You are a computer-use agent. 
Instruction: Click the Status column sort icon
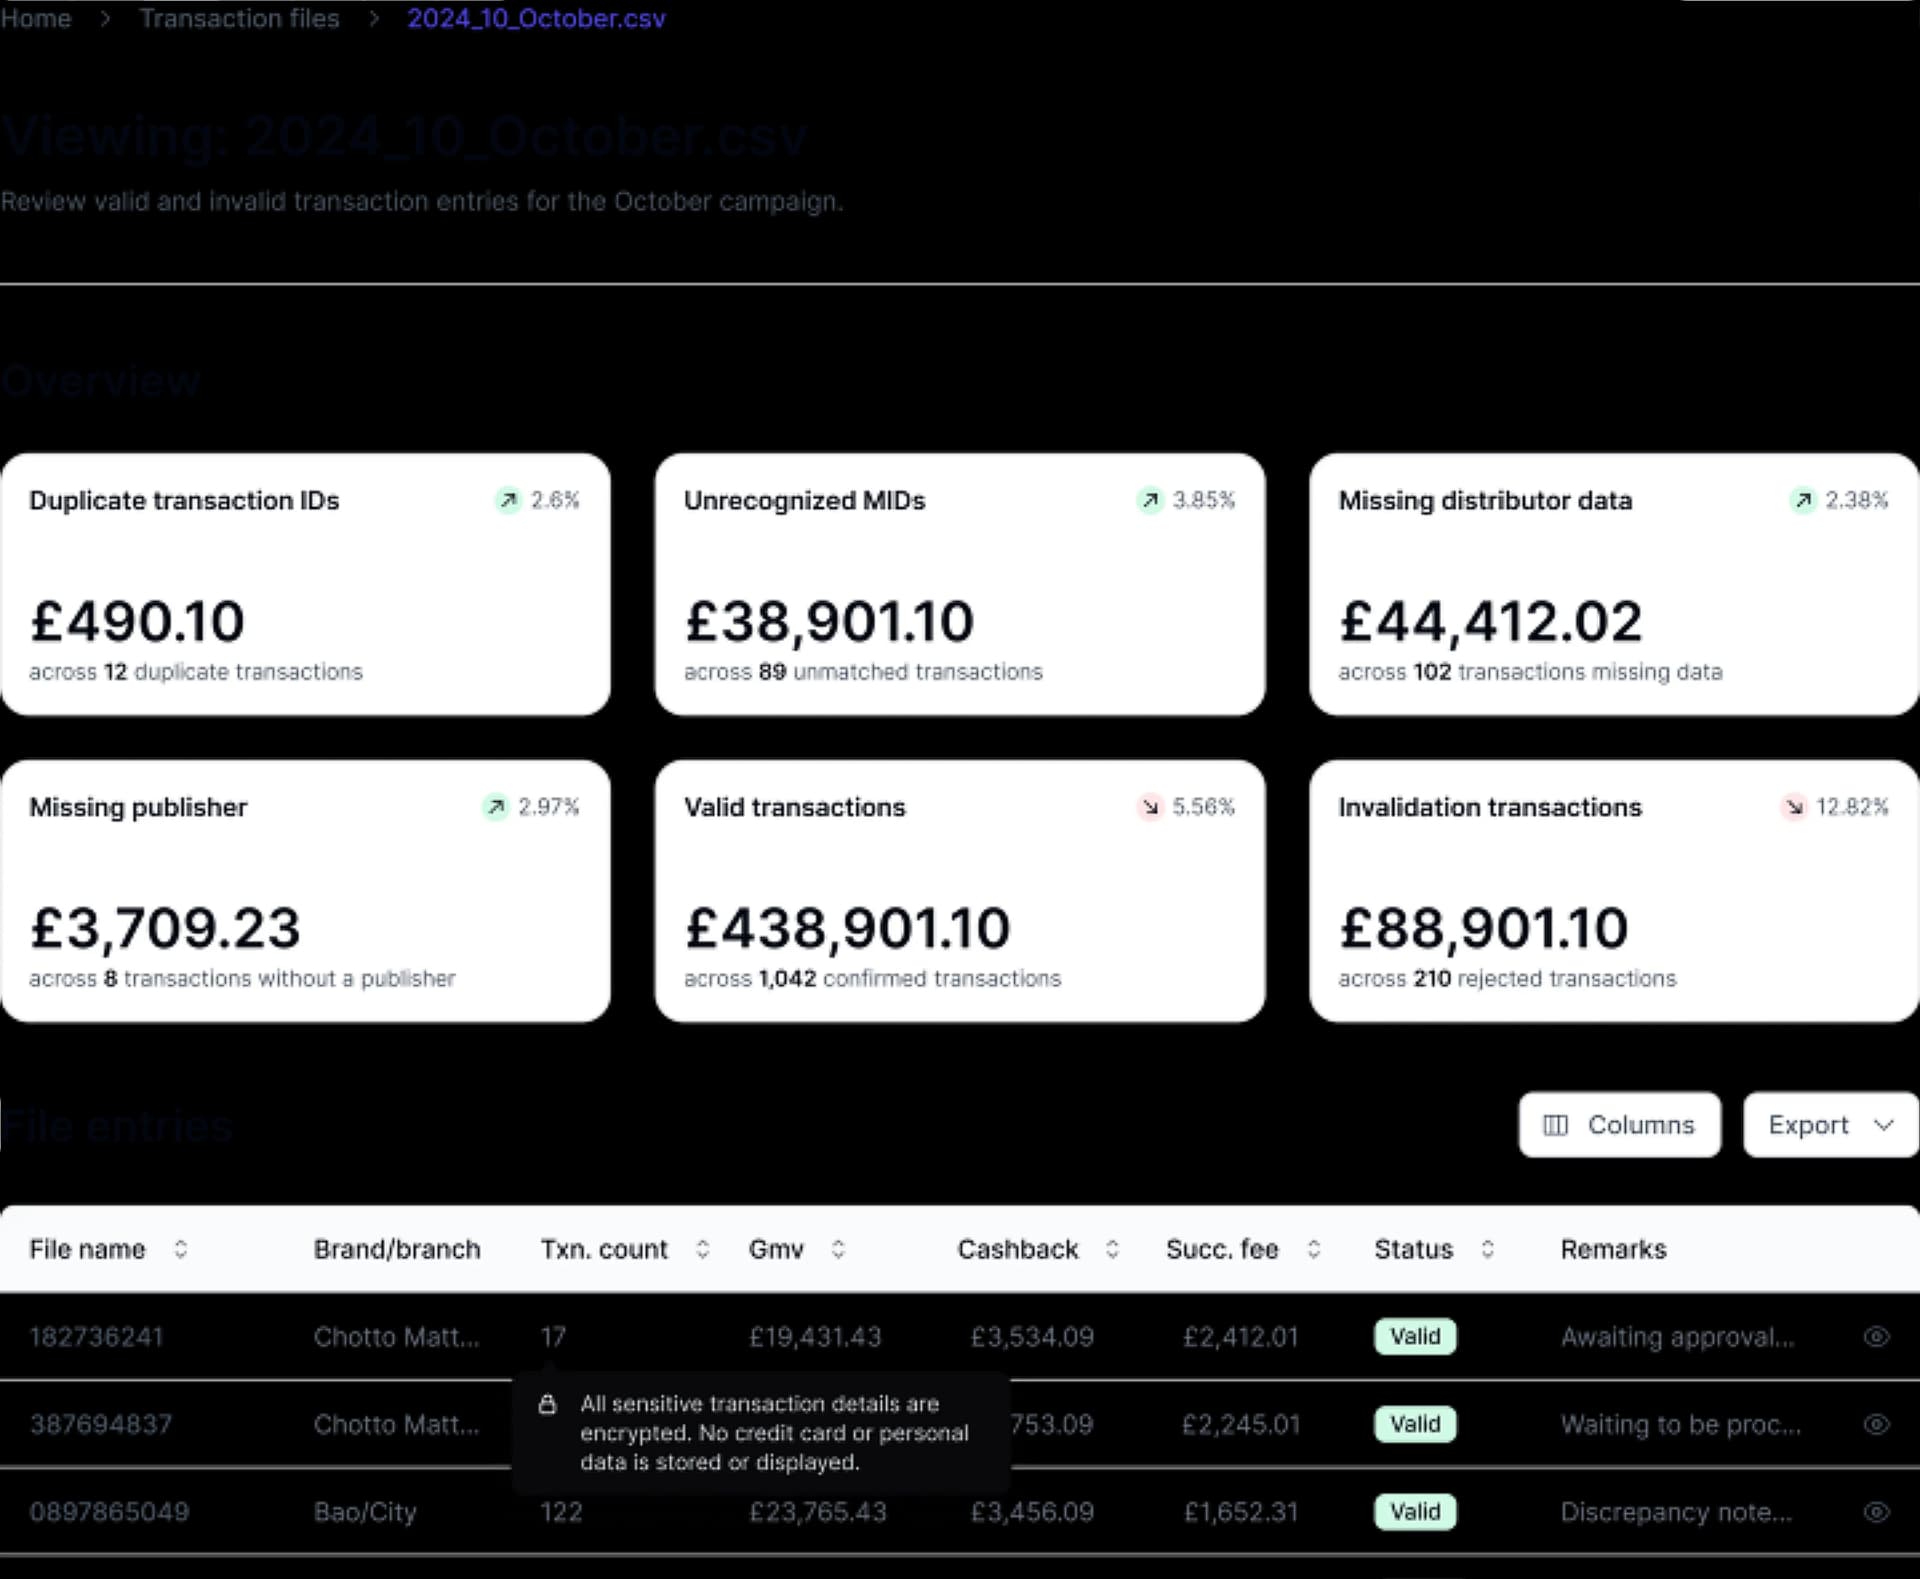1487,1249
